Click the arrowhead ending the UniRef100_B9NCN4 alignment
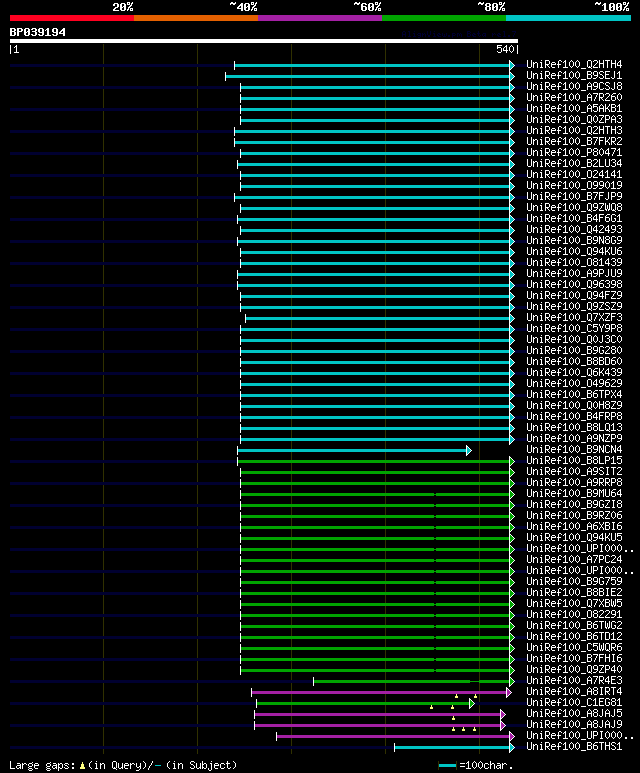Screen dimensions: 640x773 point(469,451)
